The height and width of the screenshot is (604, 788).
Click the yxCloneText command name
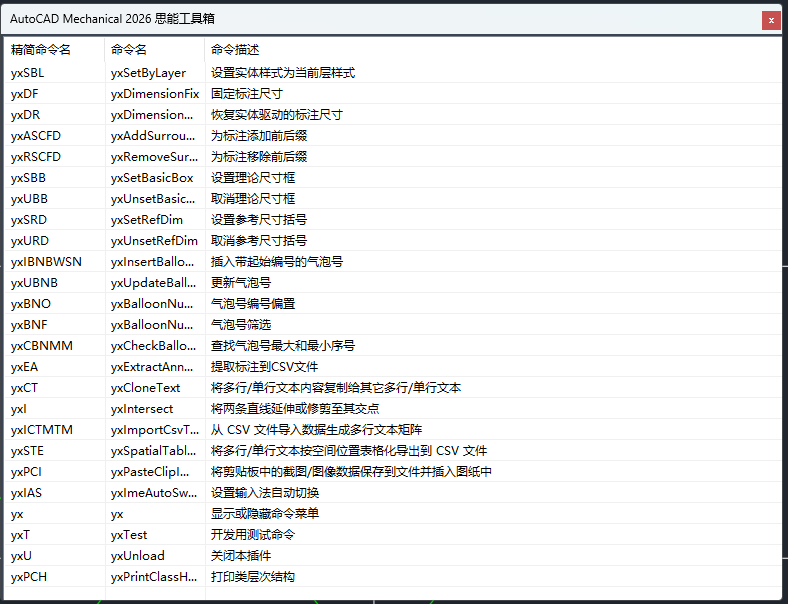pyautogui.click(x=145, y=388)
